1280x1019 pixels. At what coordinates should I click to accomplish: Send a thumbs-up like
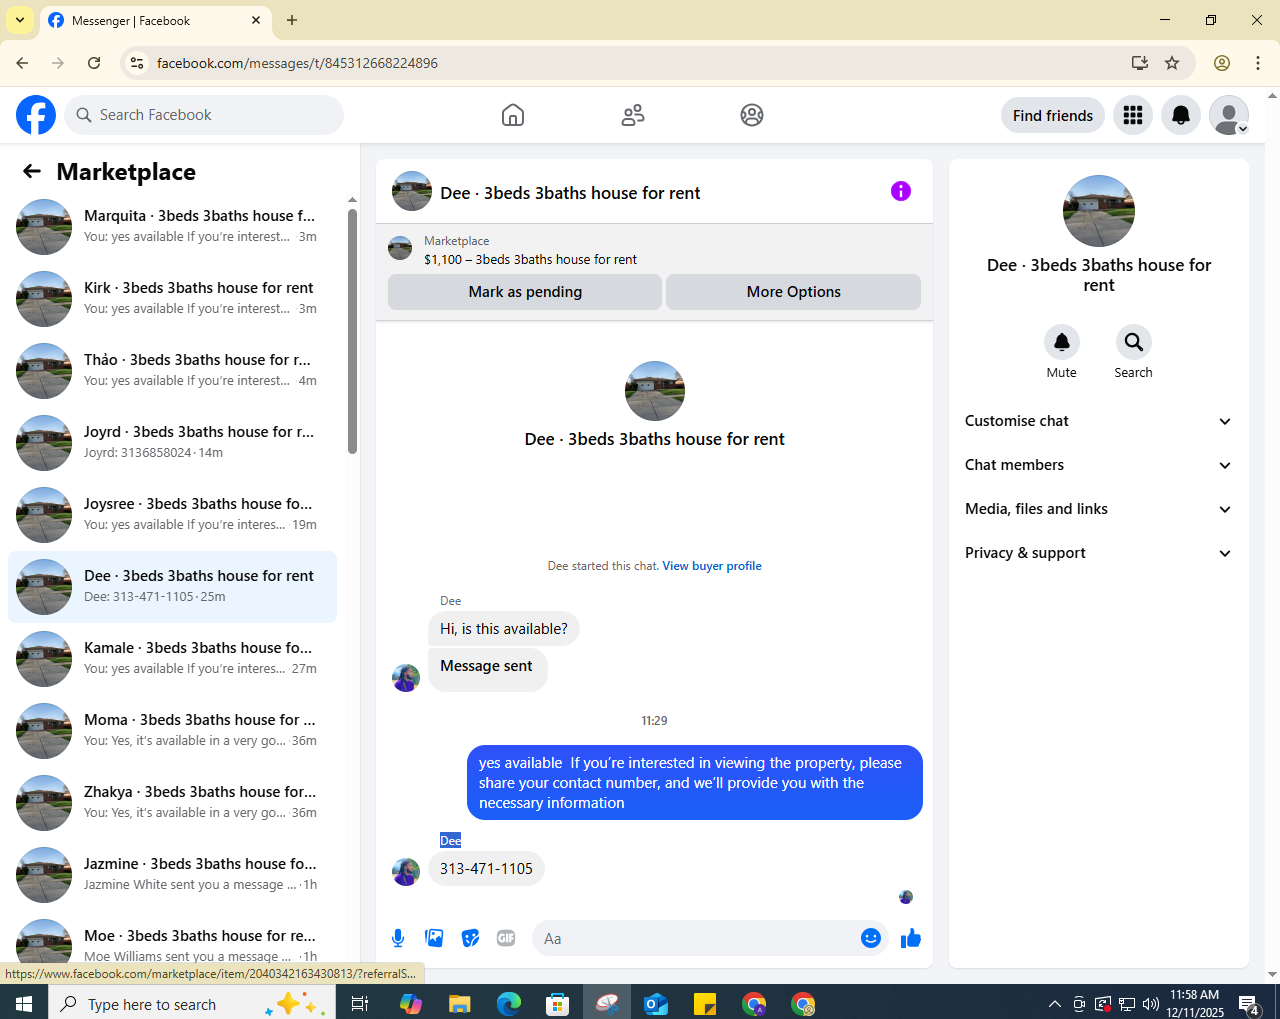[x=911, y=938]
